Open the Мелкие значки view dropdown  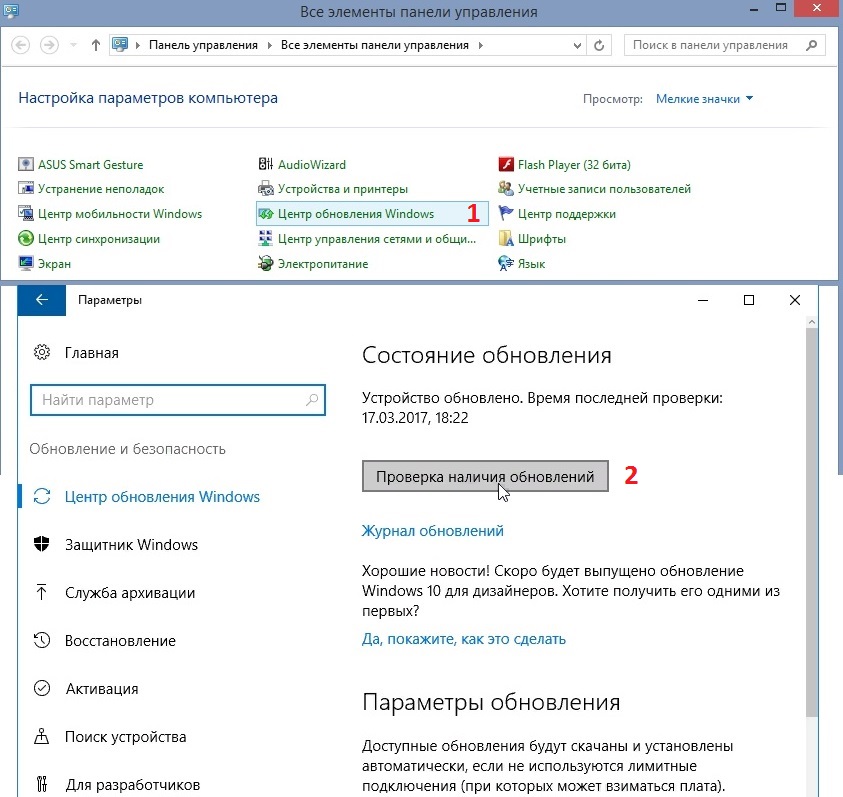tap(704, 98)
